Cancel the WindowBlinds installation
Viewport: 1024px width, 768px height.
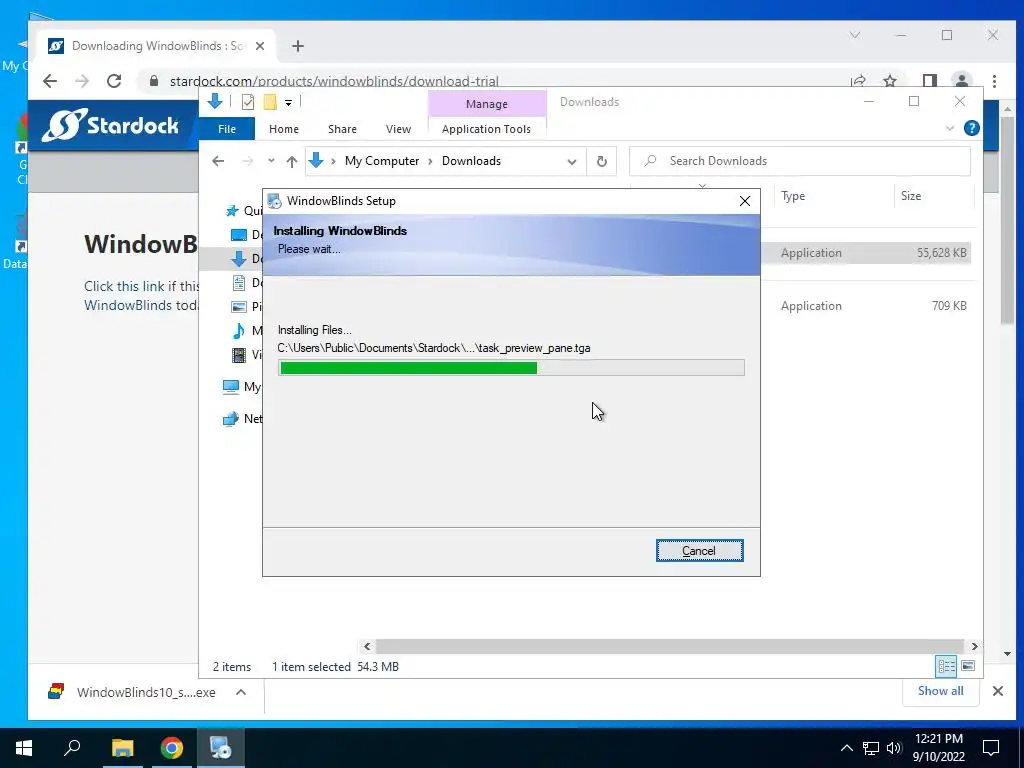699,551
